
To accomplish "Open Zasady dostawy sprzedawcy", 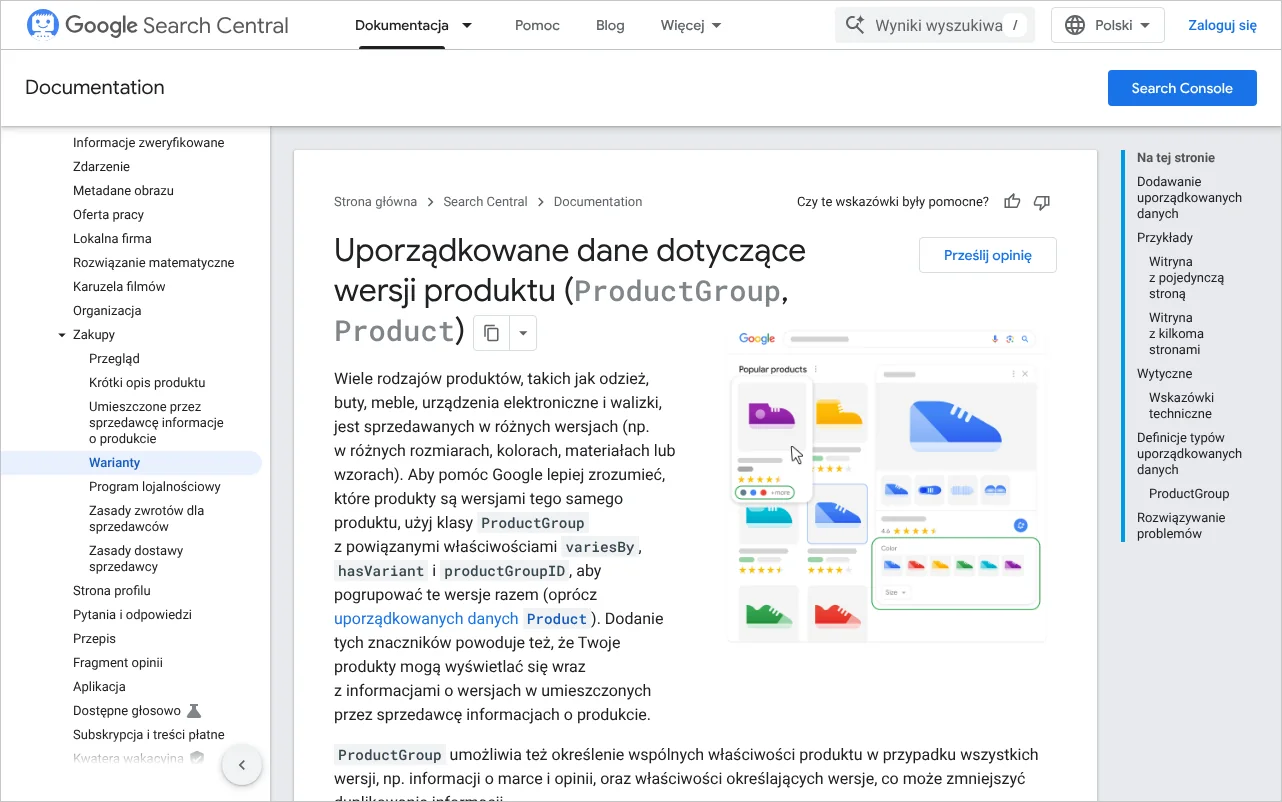I will (136, 559).
